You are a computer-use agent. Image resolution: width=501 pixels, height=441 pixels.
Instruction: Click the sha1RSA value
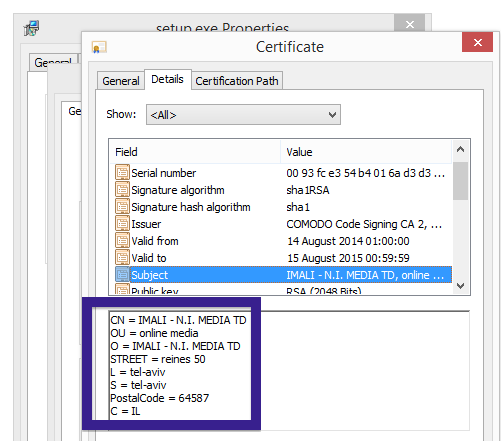[308, 190]
